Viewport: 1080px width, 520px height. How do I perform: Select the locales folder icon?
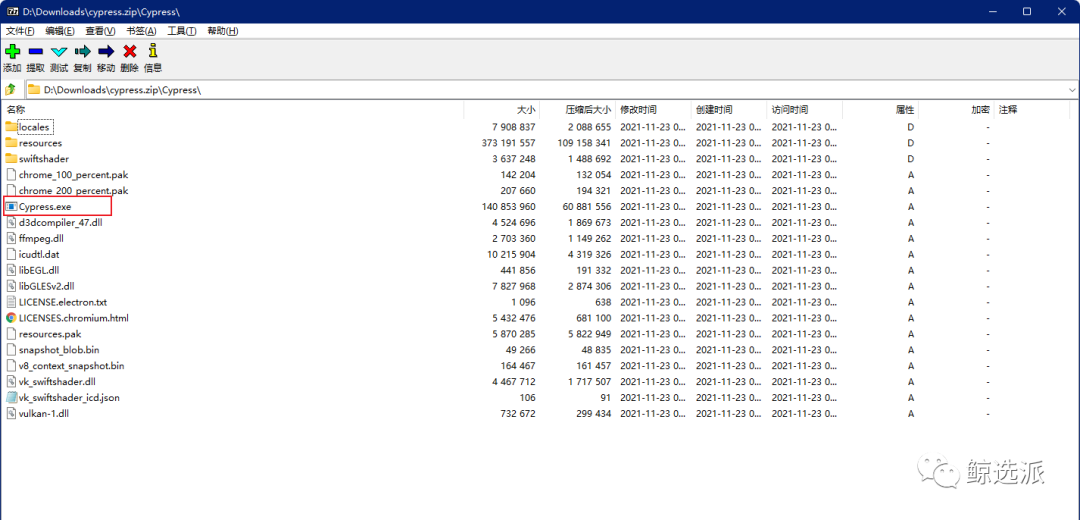click(10, 127)
